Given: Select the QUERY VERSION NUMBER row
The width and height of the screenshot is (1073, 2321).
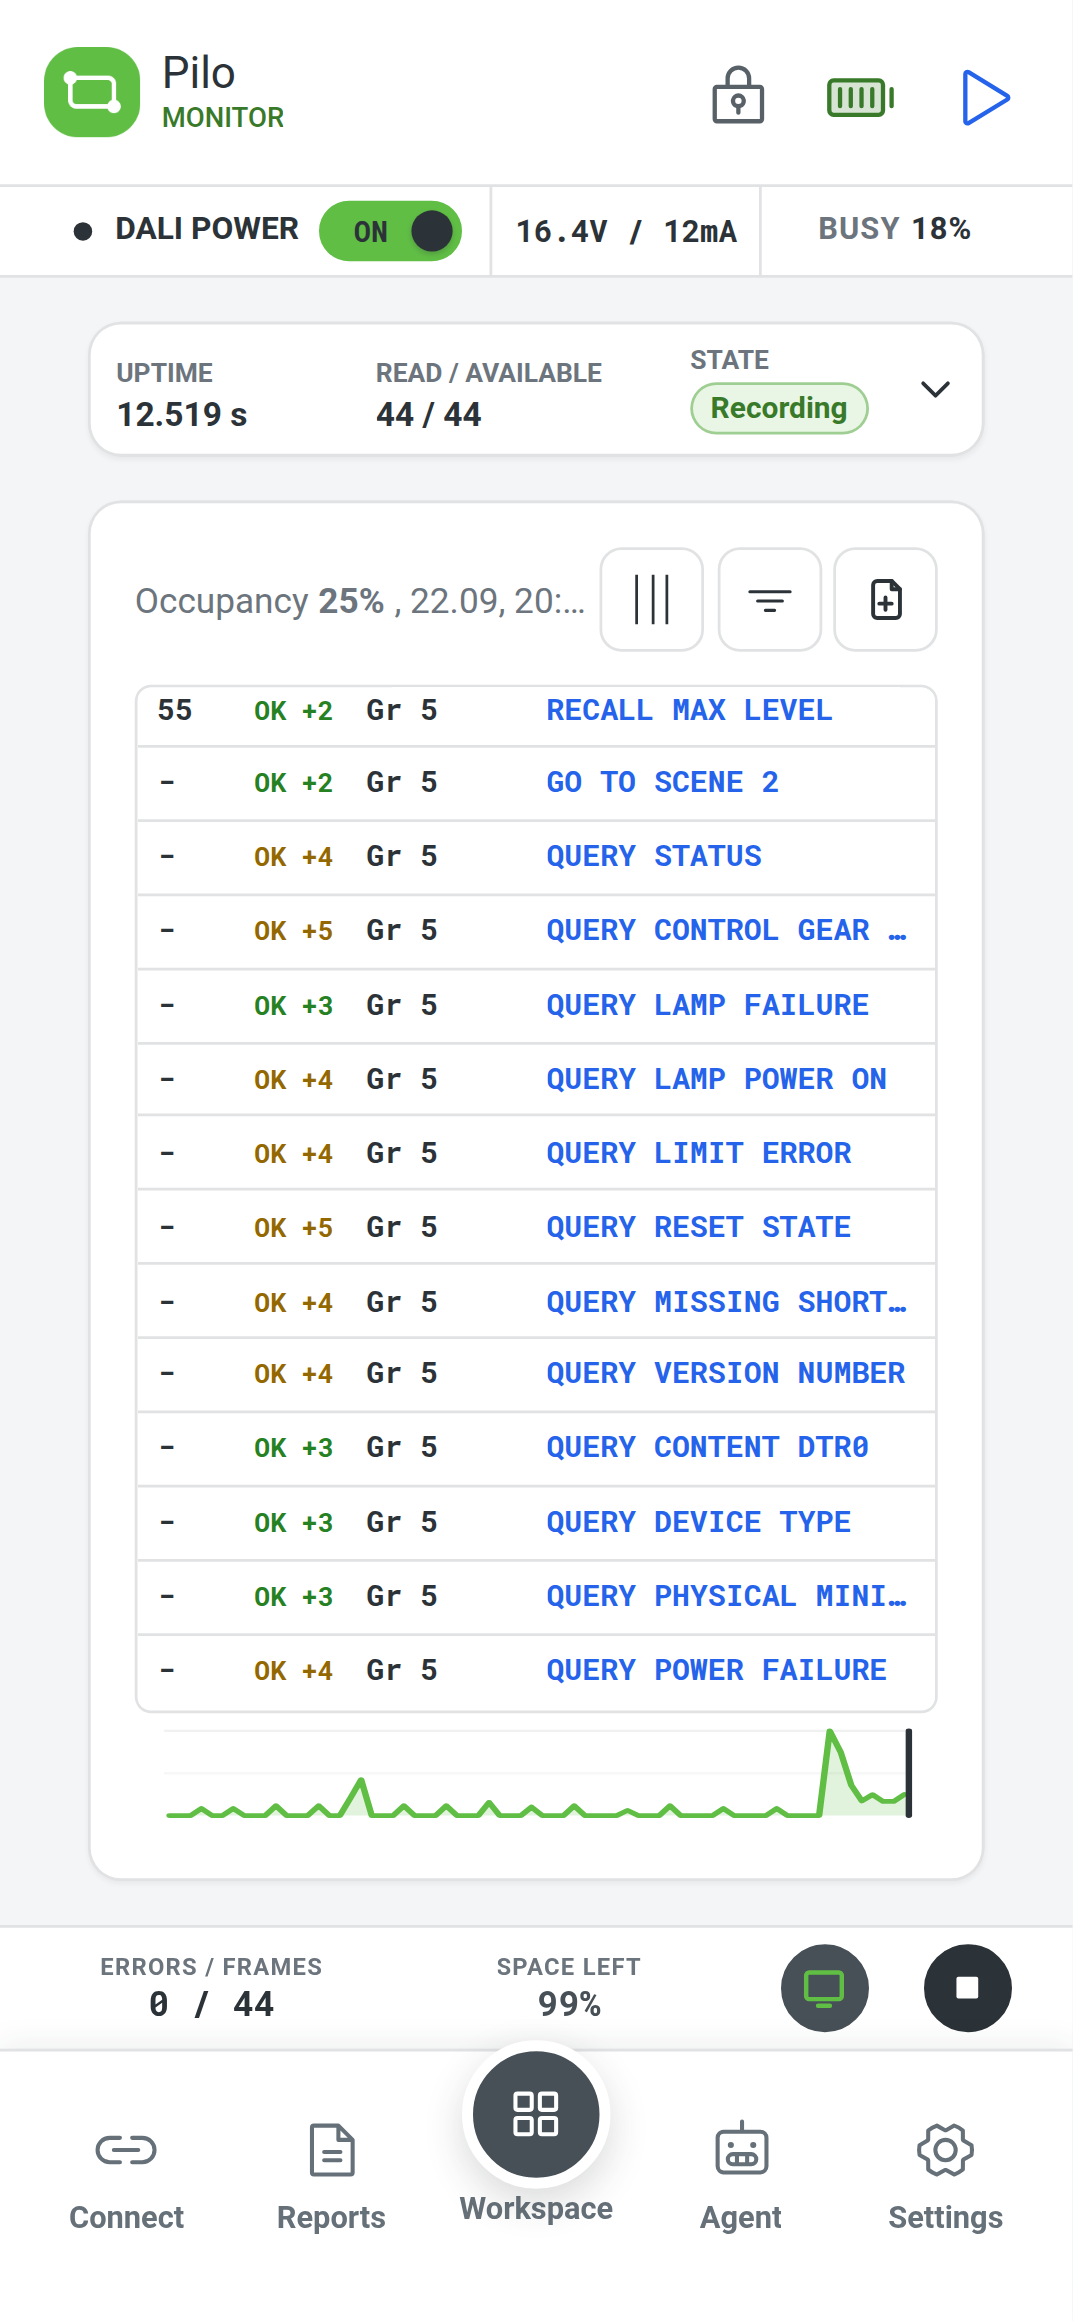Looking at the screenshot, I should tap(536, 1374).
